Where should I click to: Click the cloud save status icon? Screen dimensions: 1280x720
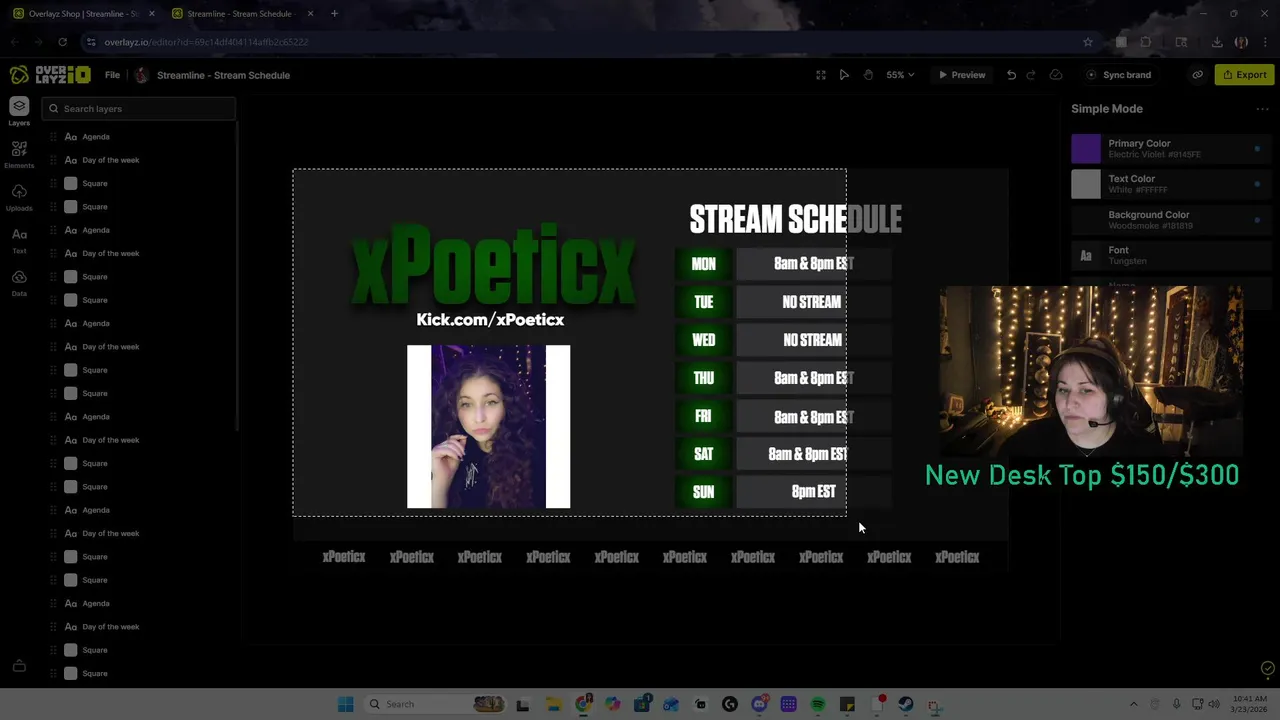1056,75
